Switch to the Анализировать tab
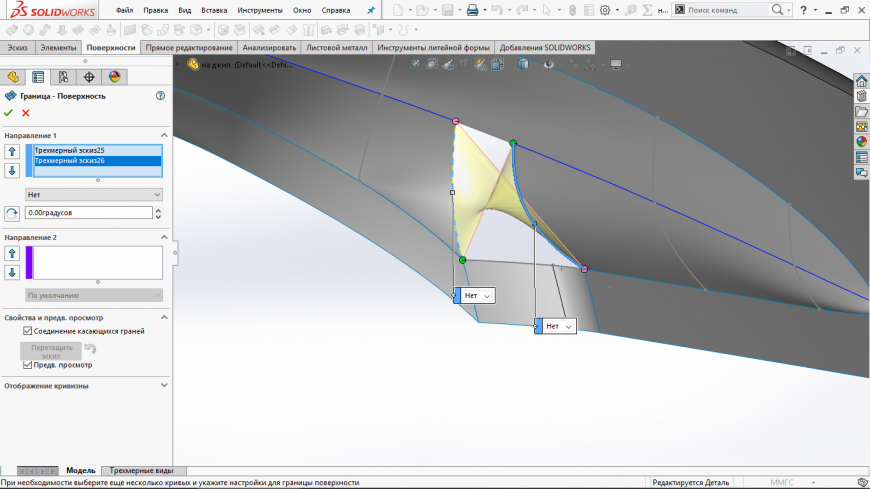Image resolution: width=870 pixels, height=489 pixels. tap(269, 48)
